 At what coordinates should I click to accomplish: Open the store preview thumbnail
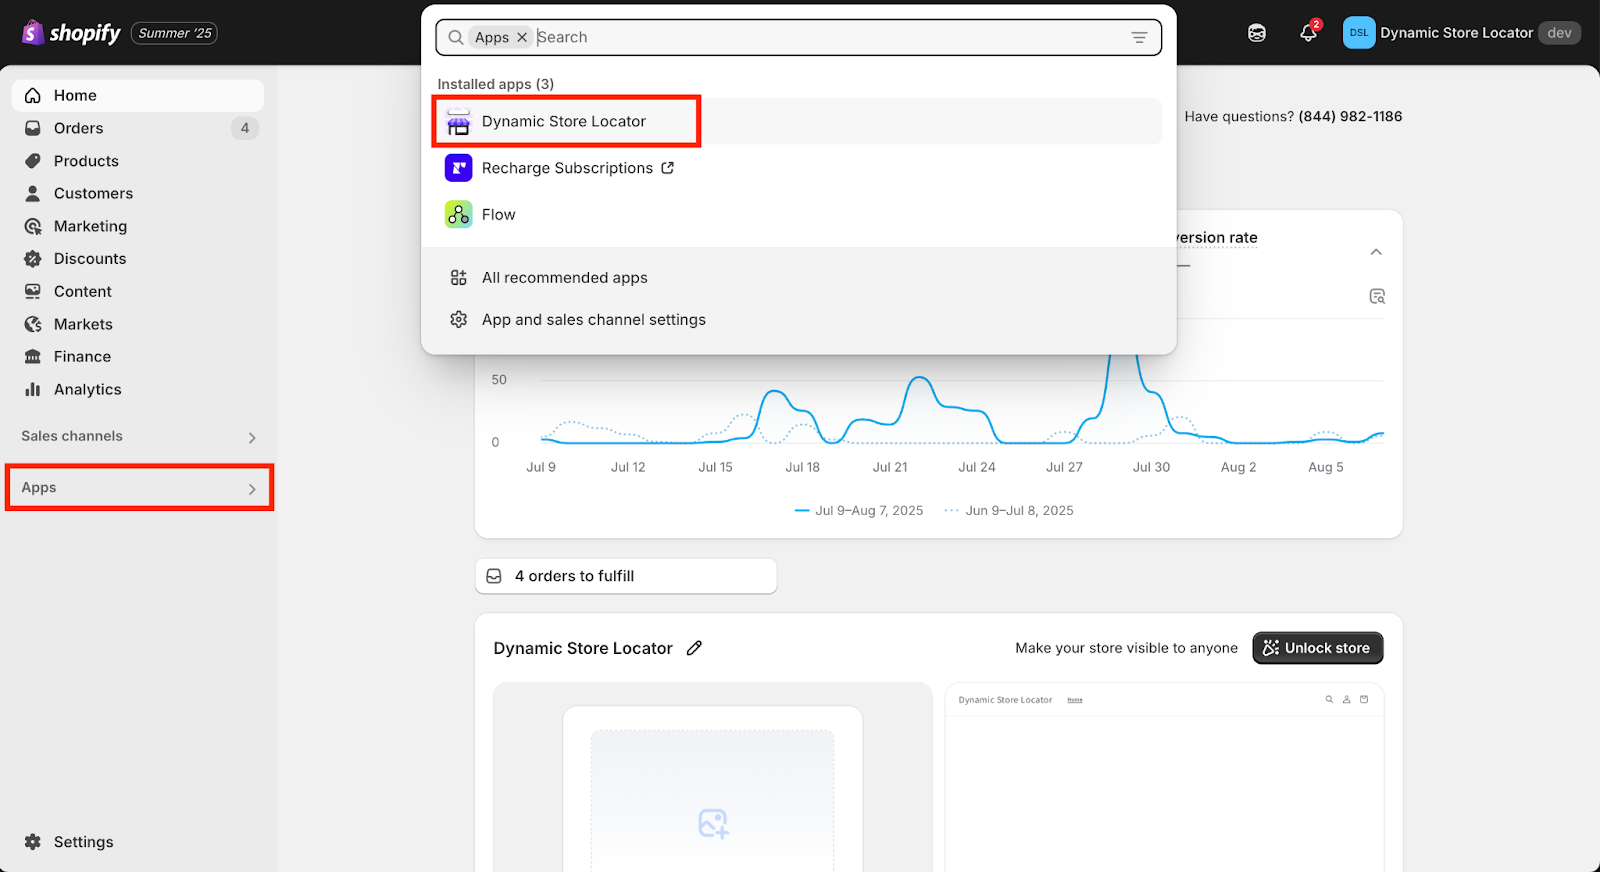[x=1164, y=777]
